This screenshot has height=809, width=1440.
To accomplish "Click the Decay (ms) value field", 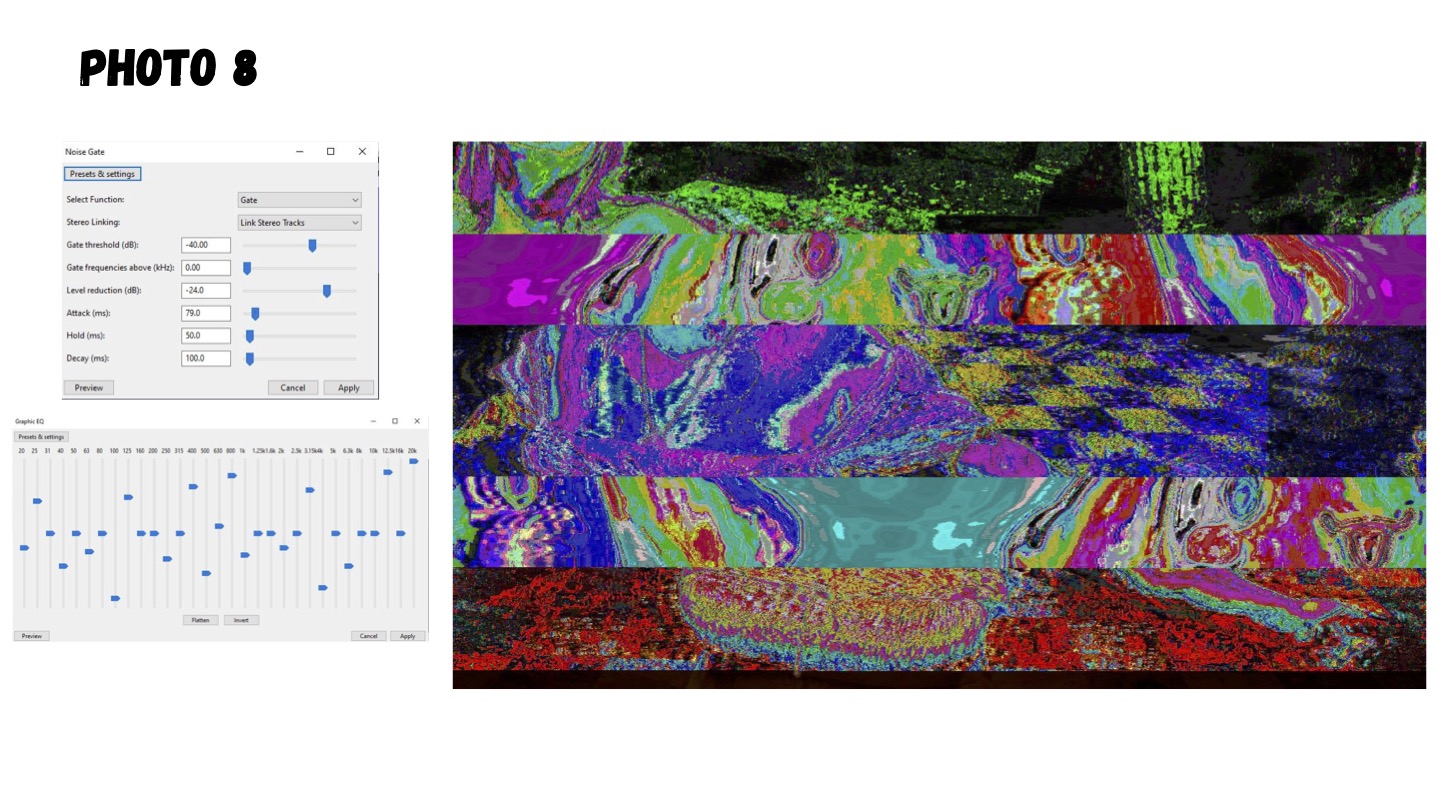I will point(206,359).
